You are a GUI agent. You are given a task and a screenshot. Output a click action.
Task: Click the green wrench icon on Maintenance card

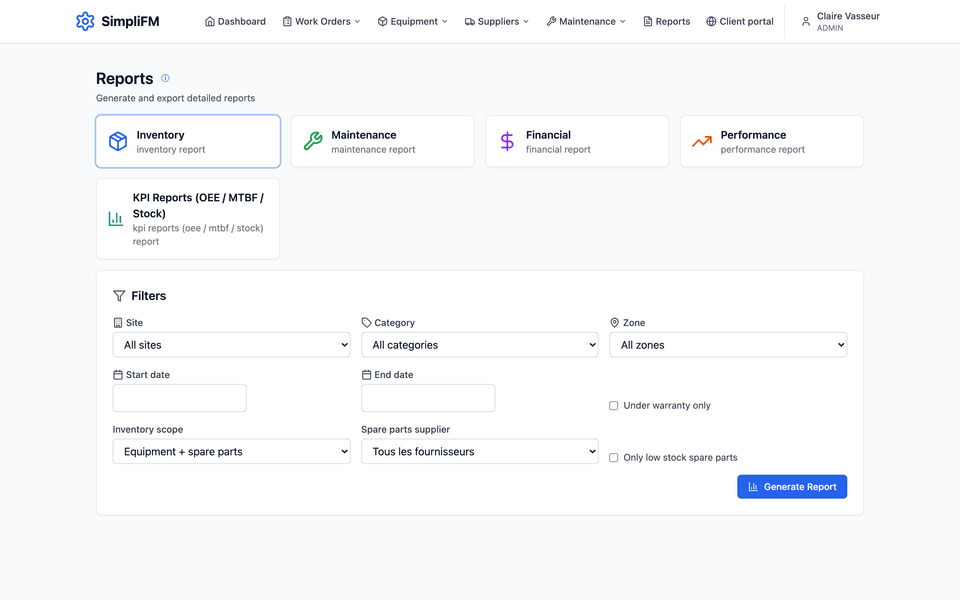[x=313, y=141]
